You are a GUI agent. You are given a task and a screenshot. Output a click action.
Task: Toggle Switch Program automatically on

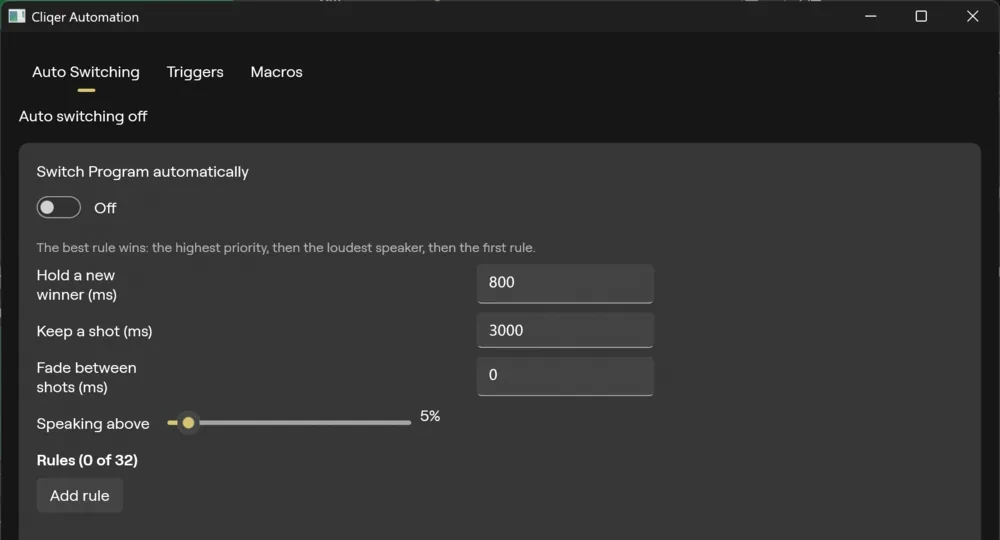point(59,207)
